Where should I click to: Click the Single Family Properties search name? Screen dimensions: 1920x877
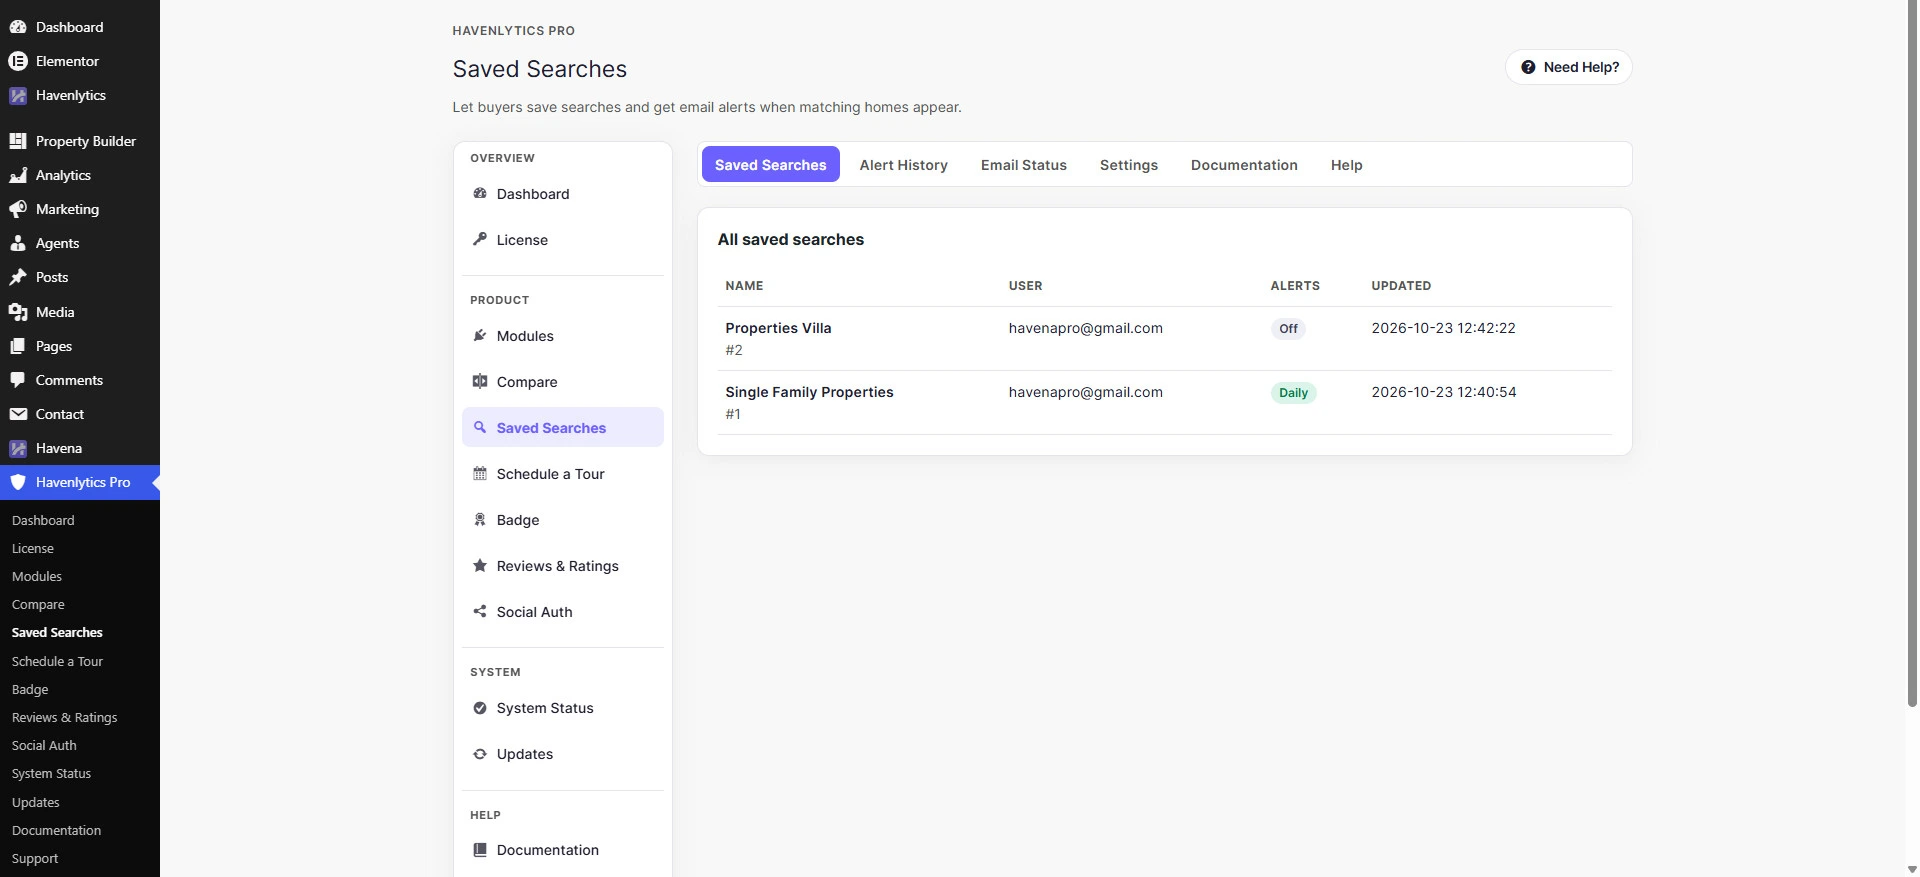pyautogui.click(x=809, y=392)
